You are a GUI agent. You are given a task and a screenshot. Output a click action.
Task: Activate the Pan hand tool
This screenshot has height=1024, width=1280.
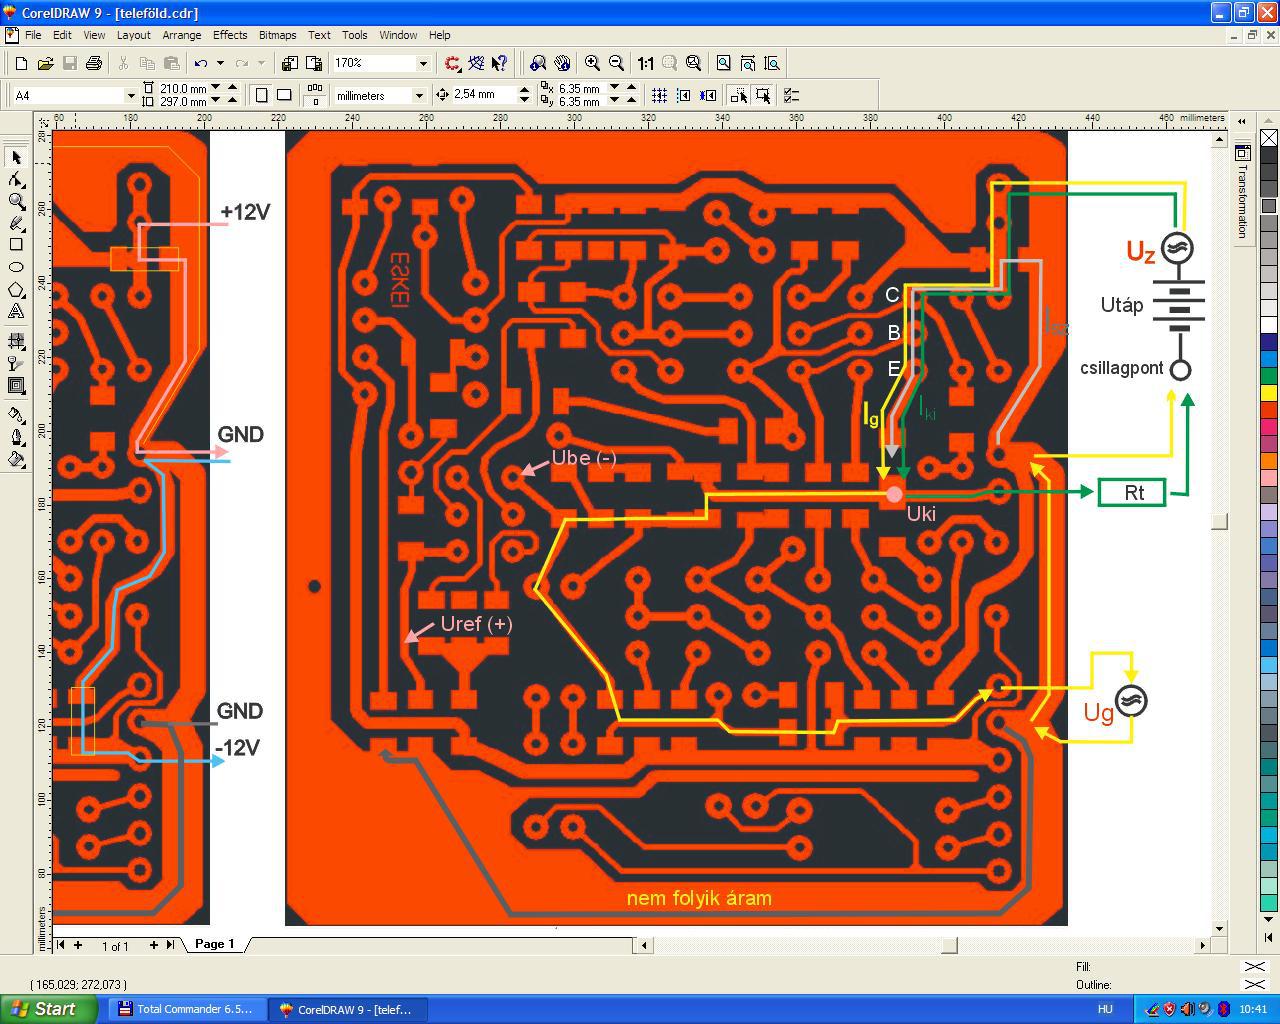click(x=563, y=63)
